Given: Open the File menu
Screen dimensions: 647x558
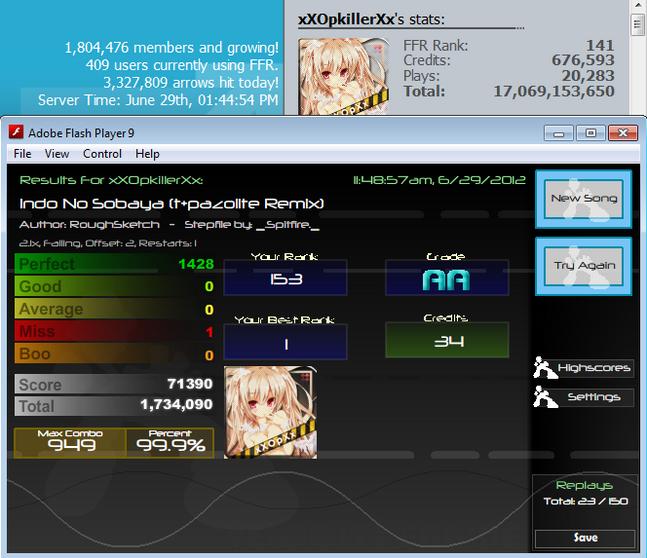Looking at the screenshot, I should coord(22,154).
